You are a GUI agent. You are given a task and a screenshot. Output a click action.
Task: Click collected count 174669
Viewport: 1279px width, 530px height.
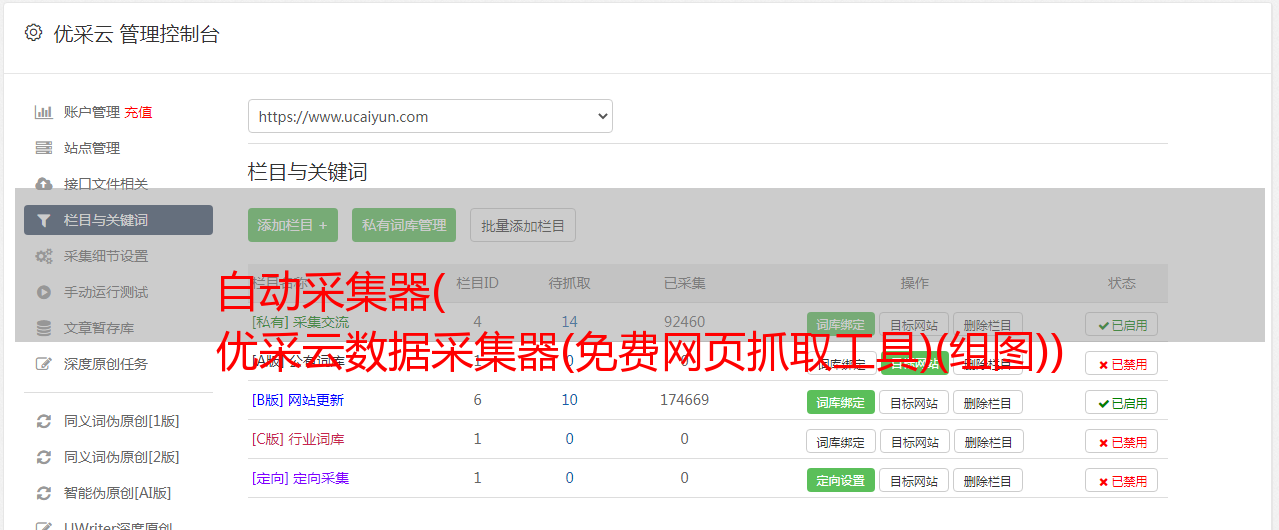click(x=684, y=400)
